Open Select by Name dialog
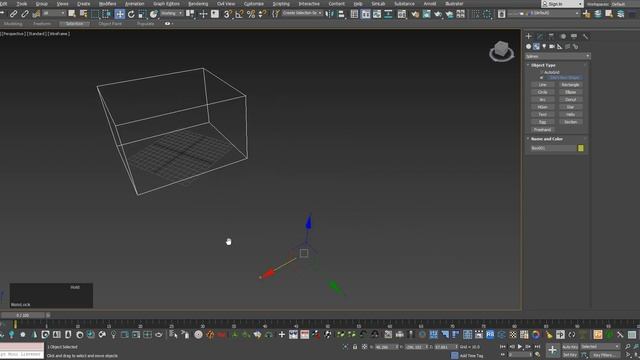Image resolution: width=640 pixels, height=360 pixels. (x=84, y=14)
